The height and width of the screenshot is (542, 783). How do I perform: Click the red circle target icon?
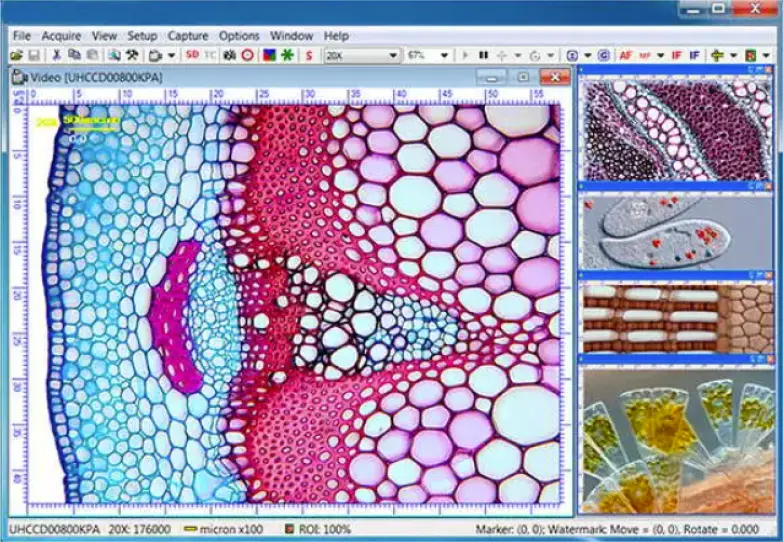pyautogui.click(x=248, y=55)
